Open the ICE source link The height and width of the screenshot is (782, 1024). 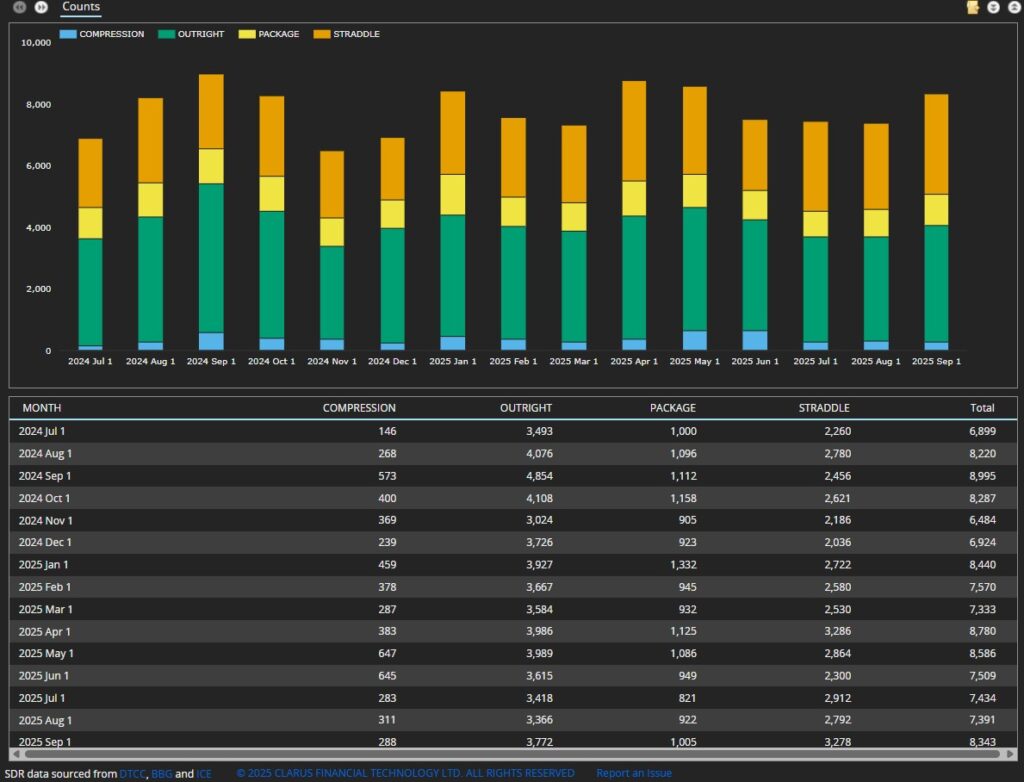click(x=204, y=773)
